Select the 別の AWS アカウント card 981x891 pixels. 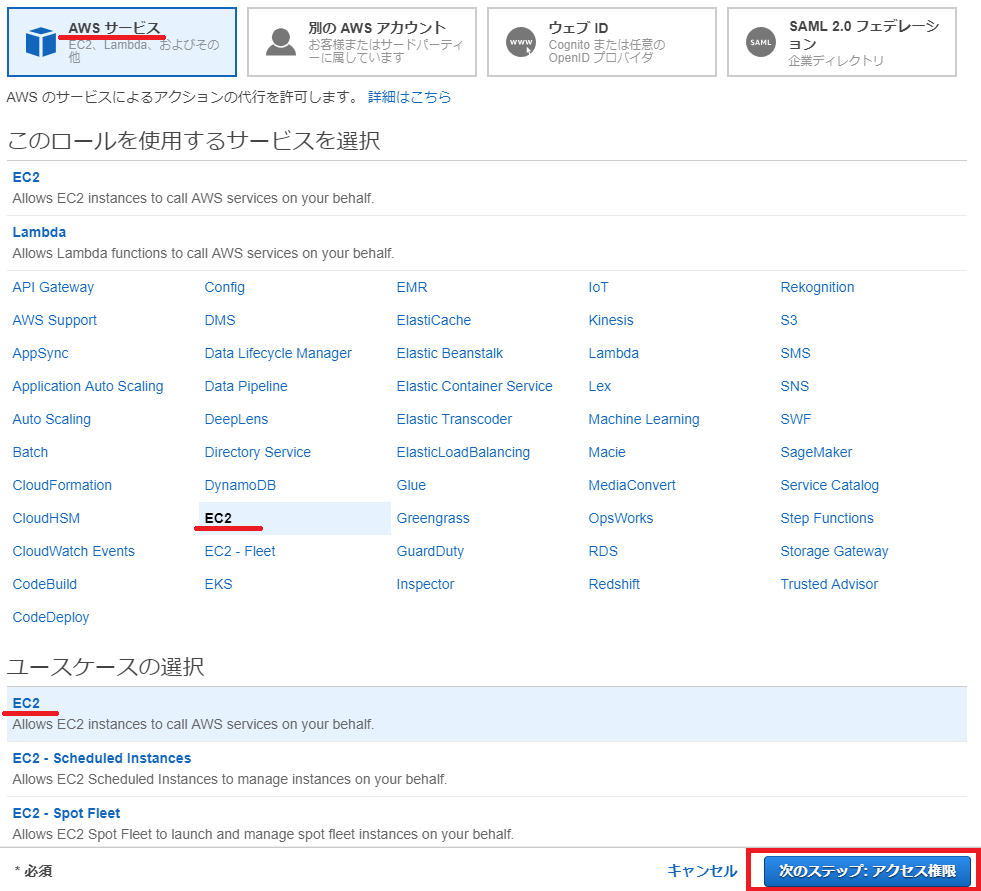pyautogui.click(x=362, y=42)
